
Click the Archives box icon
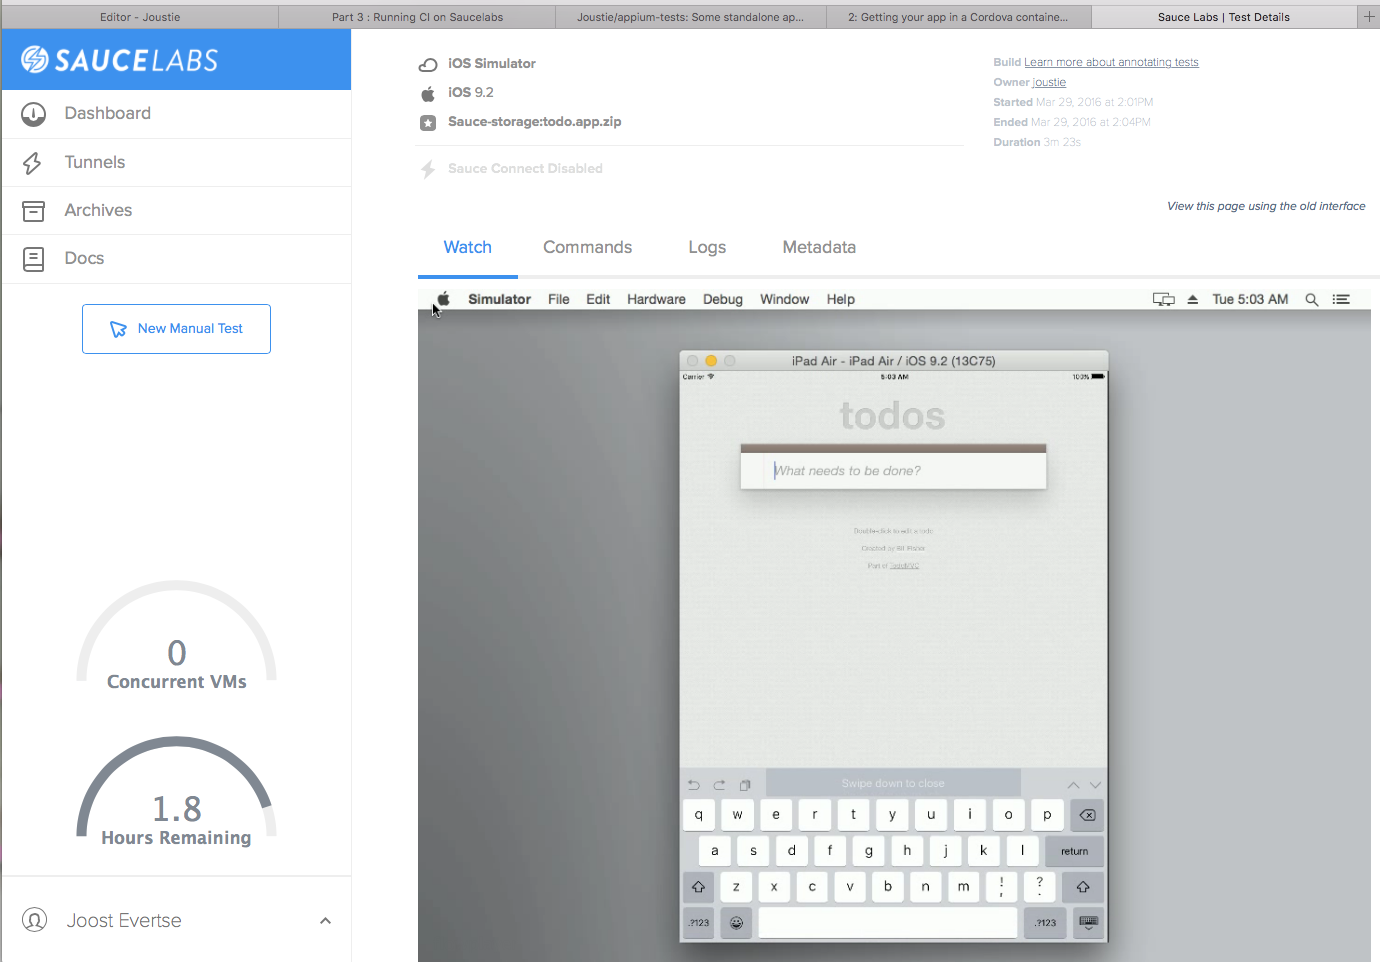coord(33,211)
